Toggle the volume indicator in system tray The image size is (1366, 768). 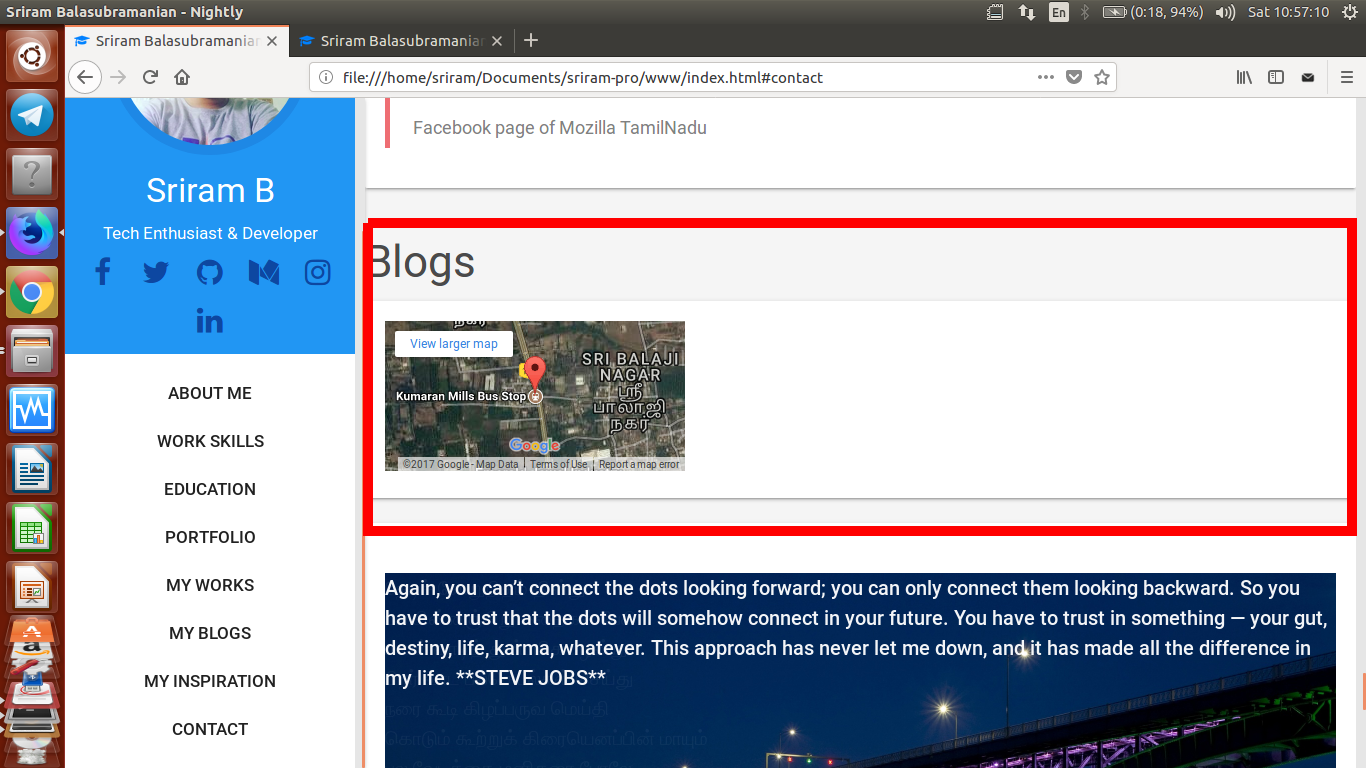[x=1226, y=11]
